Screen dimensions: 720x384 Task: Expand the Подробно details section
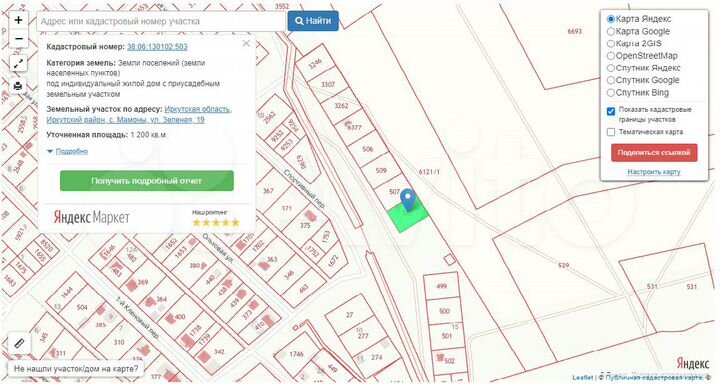(72, 151)
